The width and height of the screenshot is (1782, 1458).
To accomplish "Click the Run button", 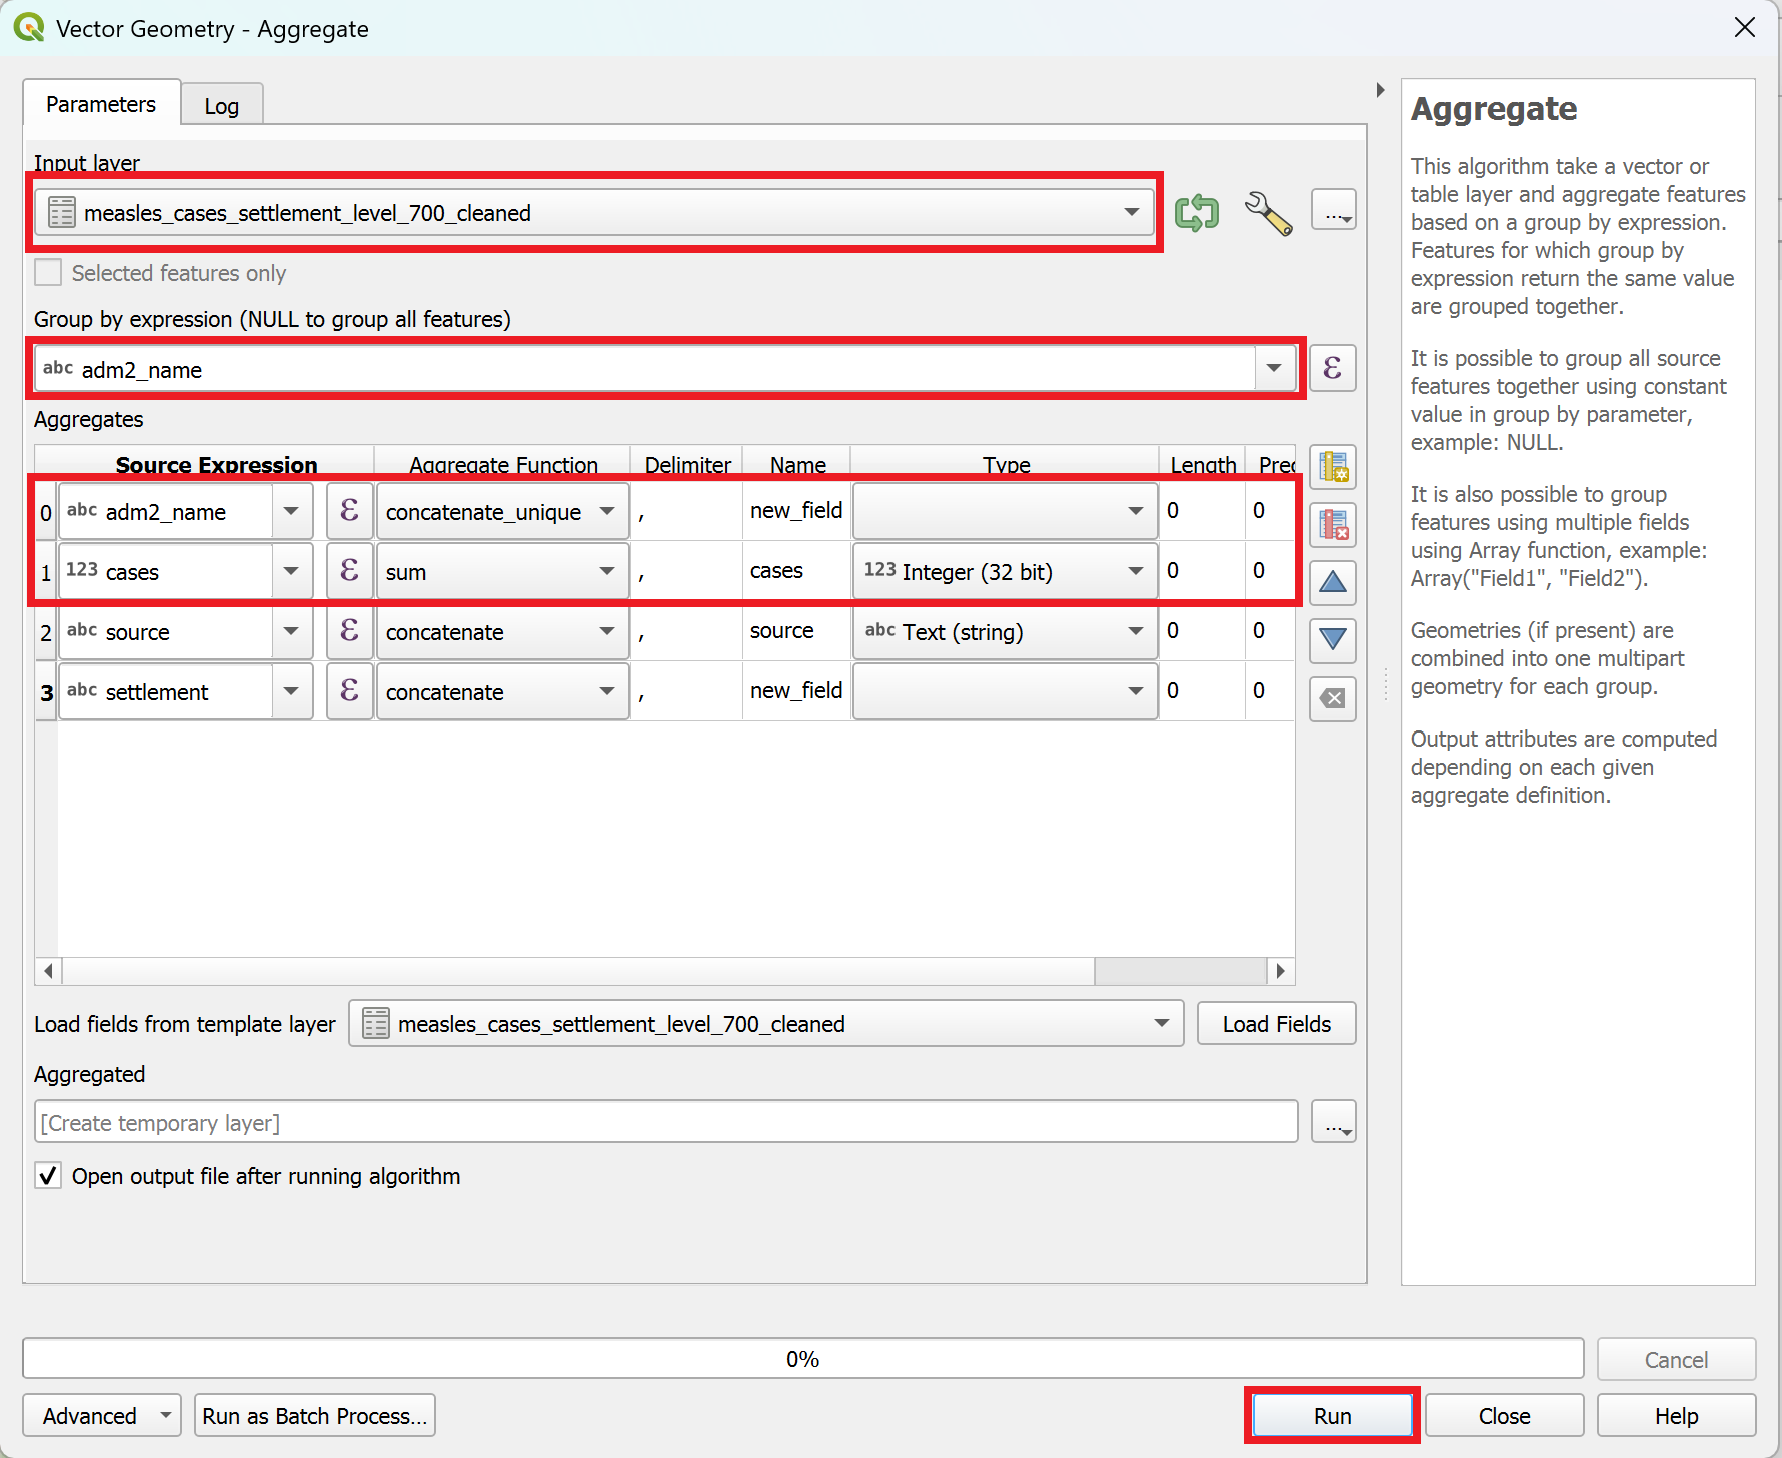I will [1332, 1415].
